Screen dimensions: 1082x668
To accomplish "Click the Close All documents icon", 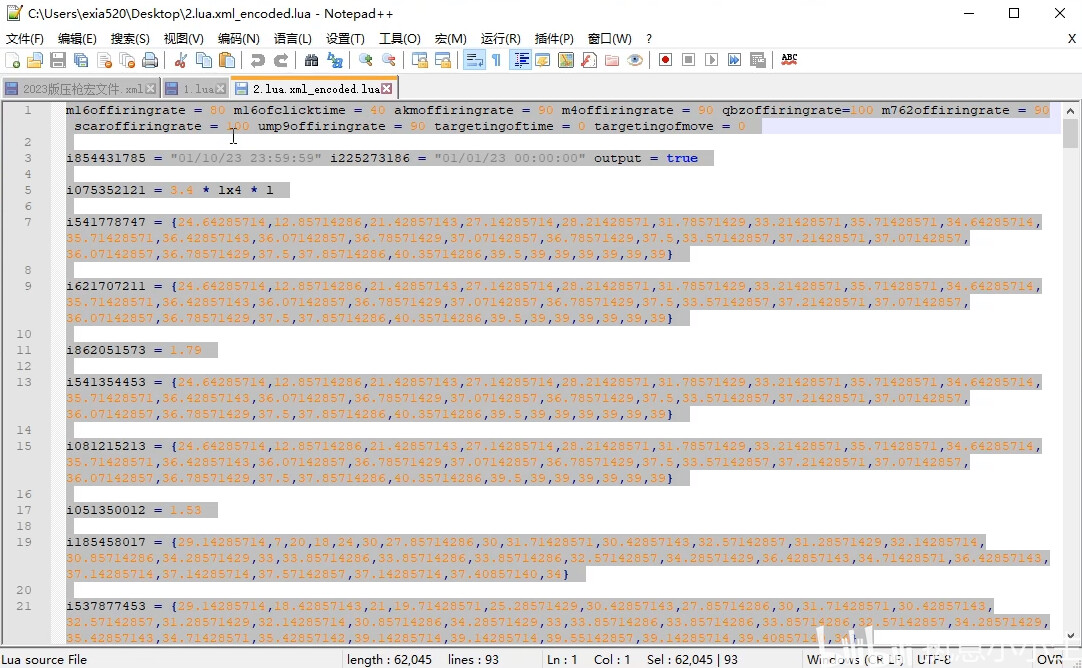I will pos(127,60).
